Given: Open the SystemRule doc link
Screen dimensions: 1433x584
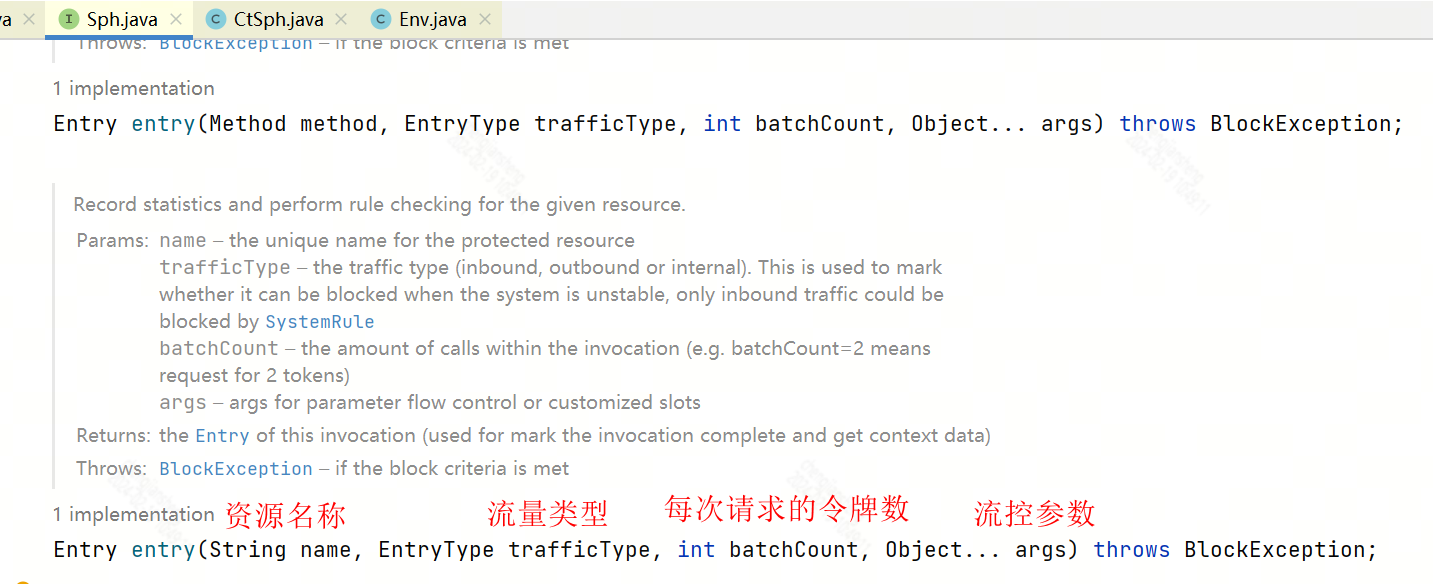Looking at the screenshot, I should pyautogui.click(x=319, y=322).
